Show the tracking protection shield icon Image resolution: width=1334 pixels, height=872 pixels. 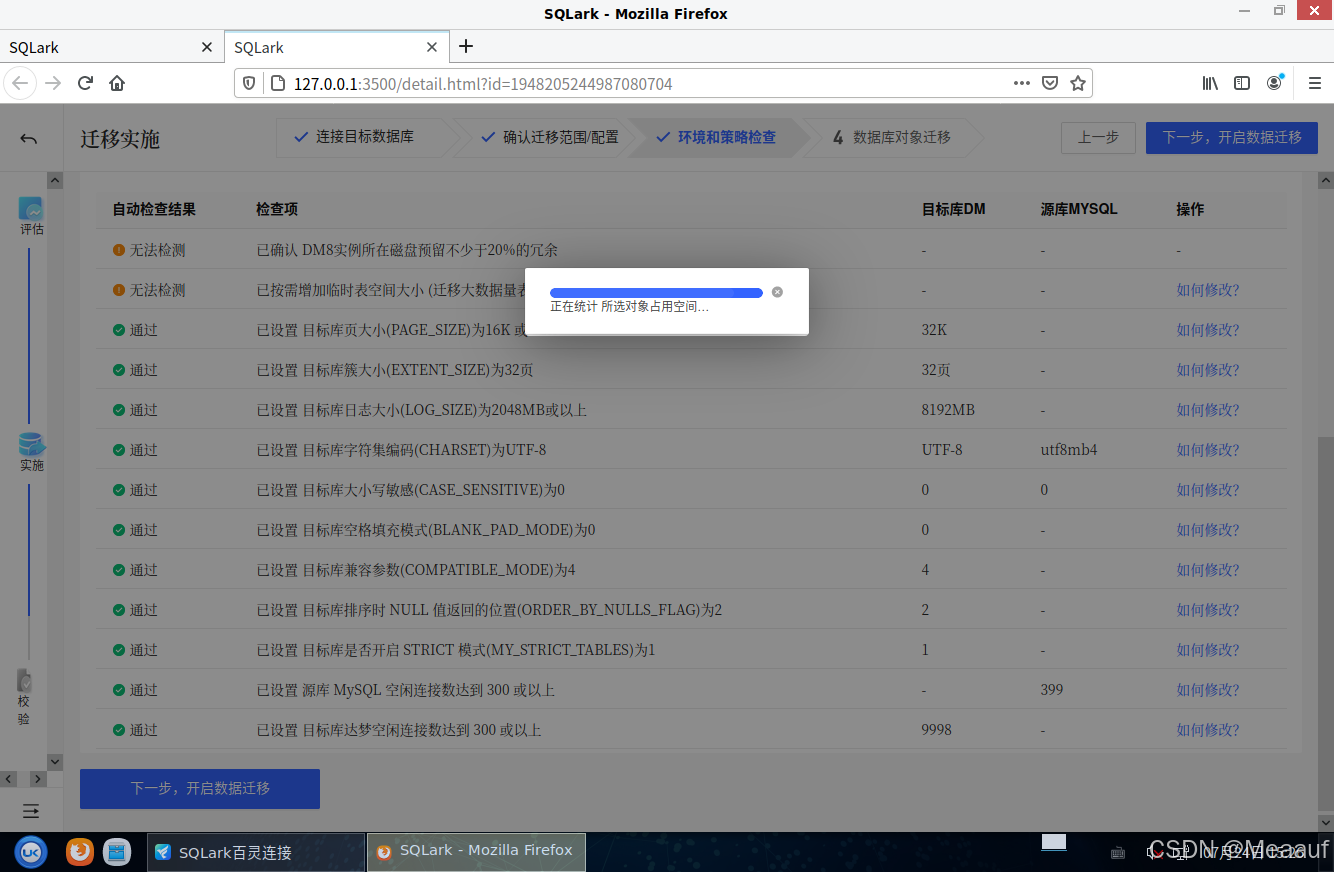[249, 83]
